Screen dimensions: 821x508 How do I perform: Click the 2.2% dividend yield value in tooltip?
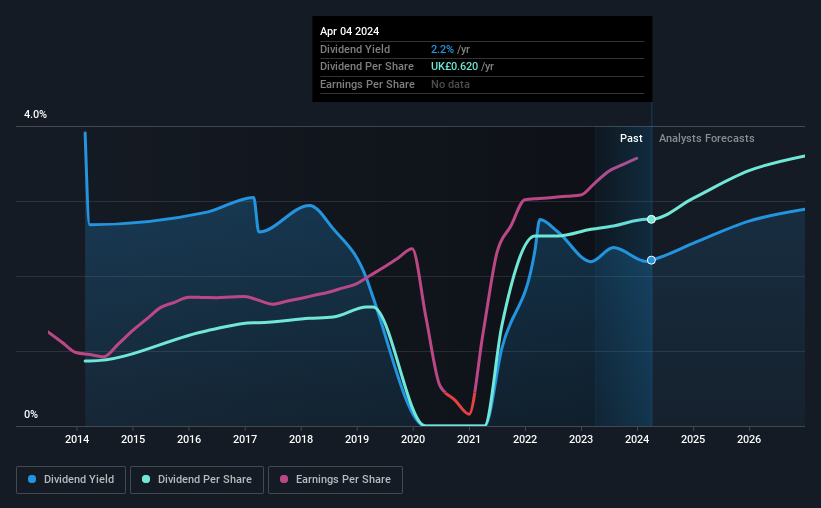point(442,49)
